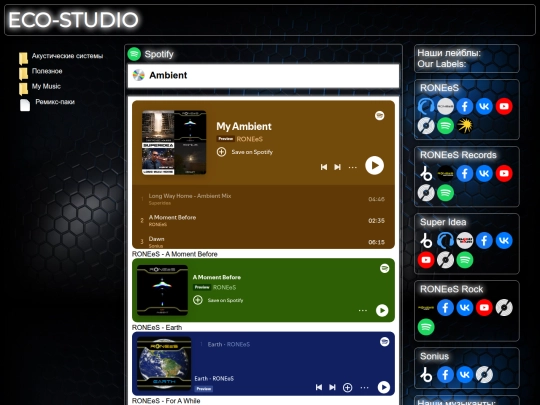Select track 3 Dawn
Image resolution: width=540 pixels, height=405 pixels.
point(263,241)
